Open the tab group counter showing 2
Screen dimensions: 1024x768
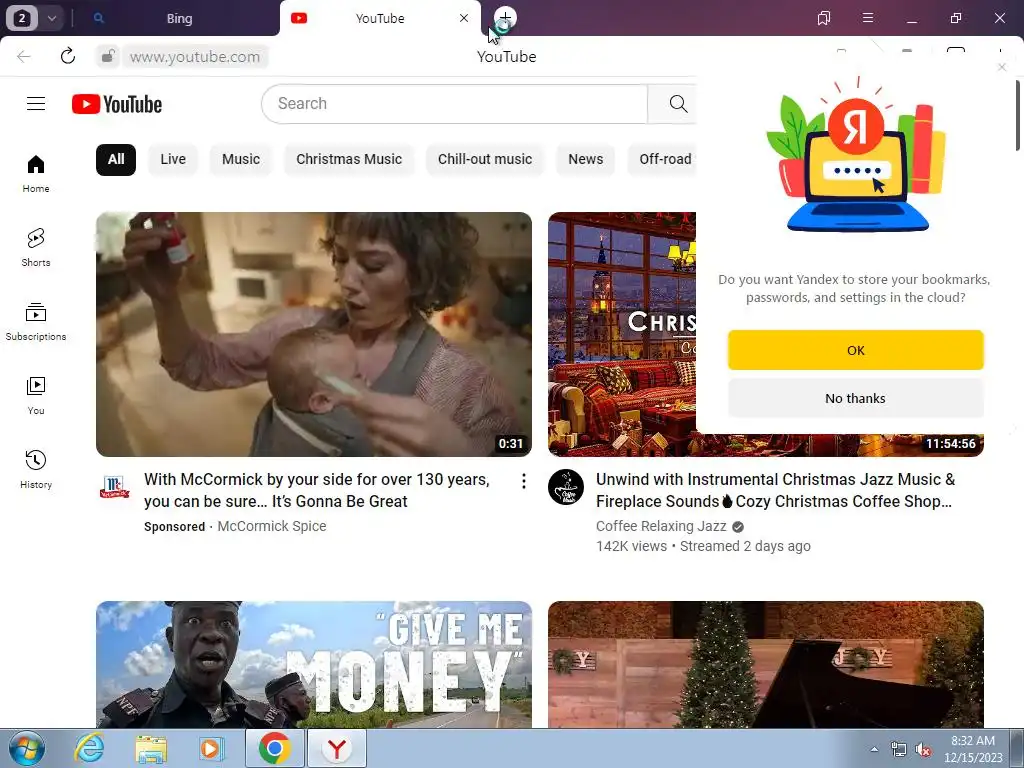pos(22,18)
